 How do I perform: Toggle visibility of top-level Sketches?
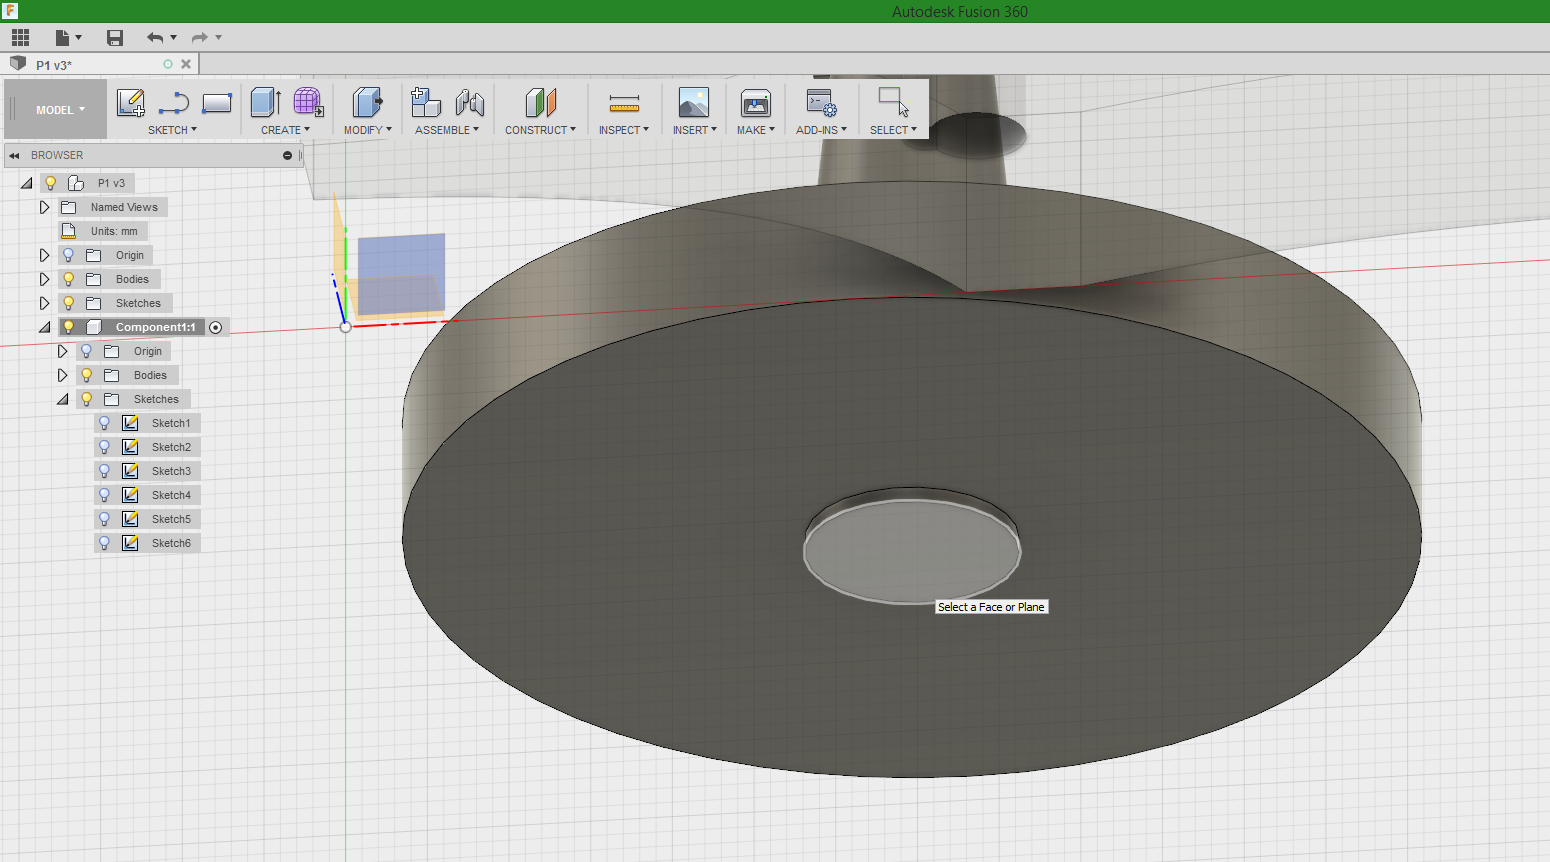pos(68,303)
